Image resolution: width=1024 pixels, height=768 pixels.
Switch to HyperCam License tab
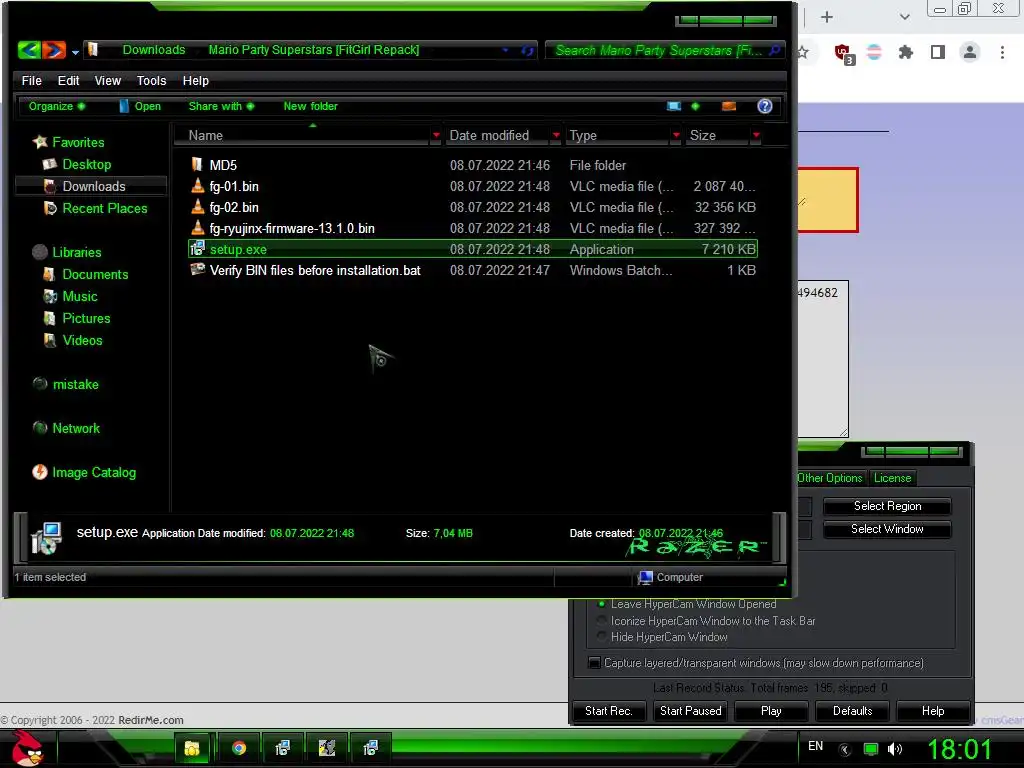pos(892,478)
